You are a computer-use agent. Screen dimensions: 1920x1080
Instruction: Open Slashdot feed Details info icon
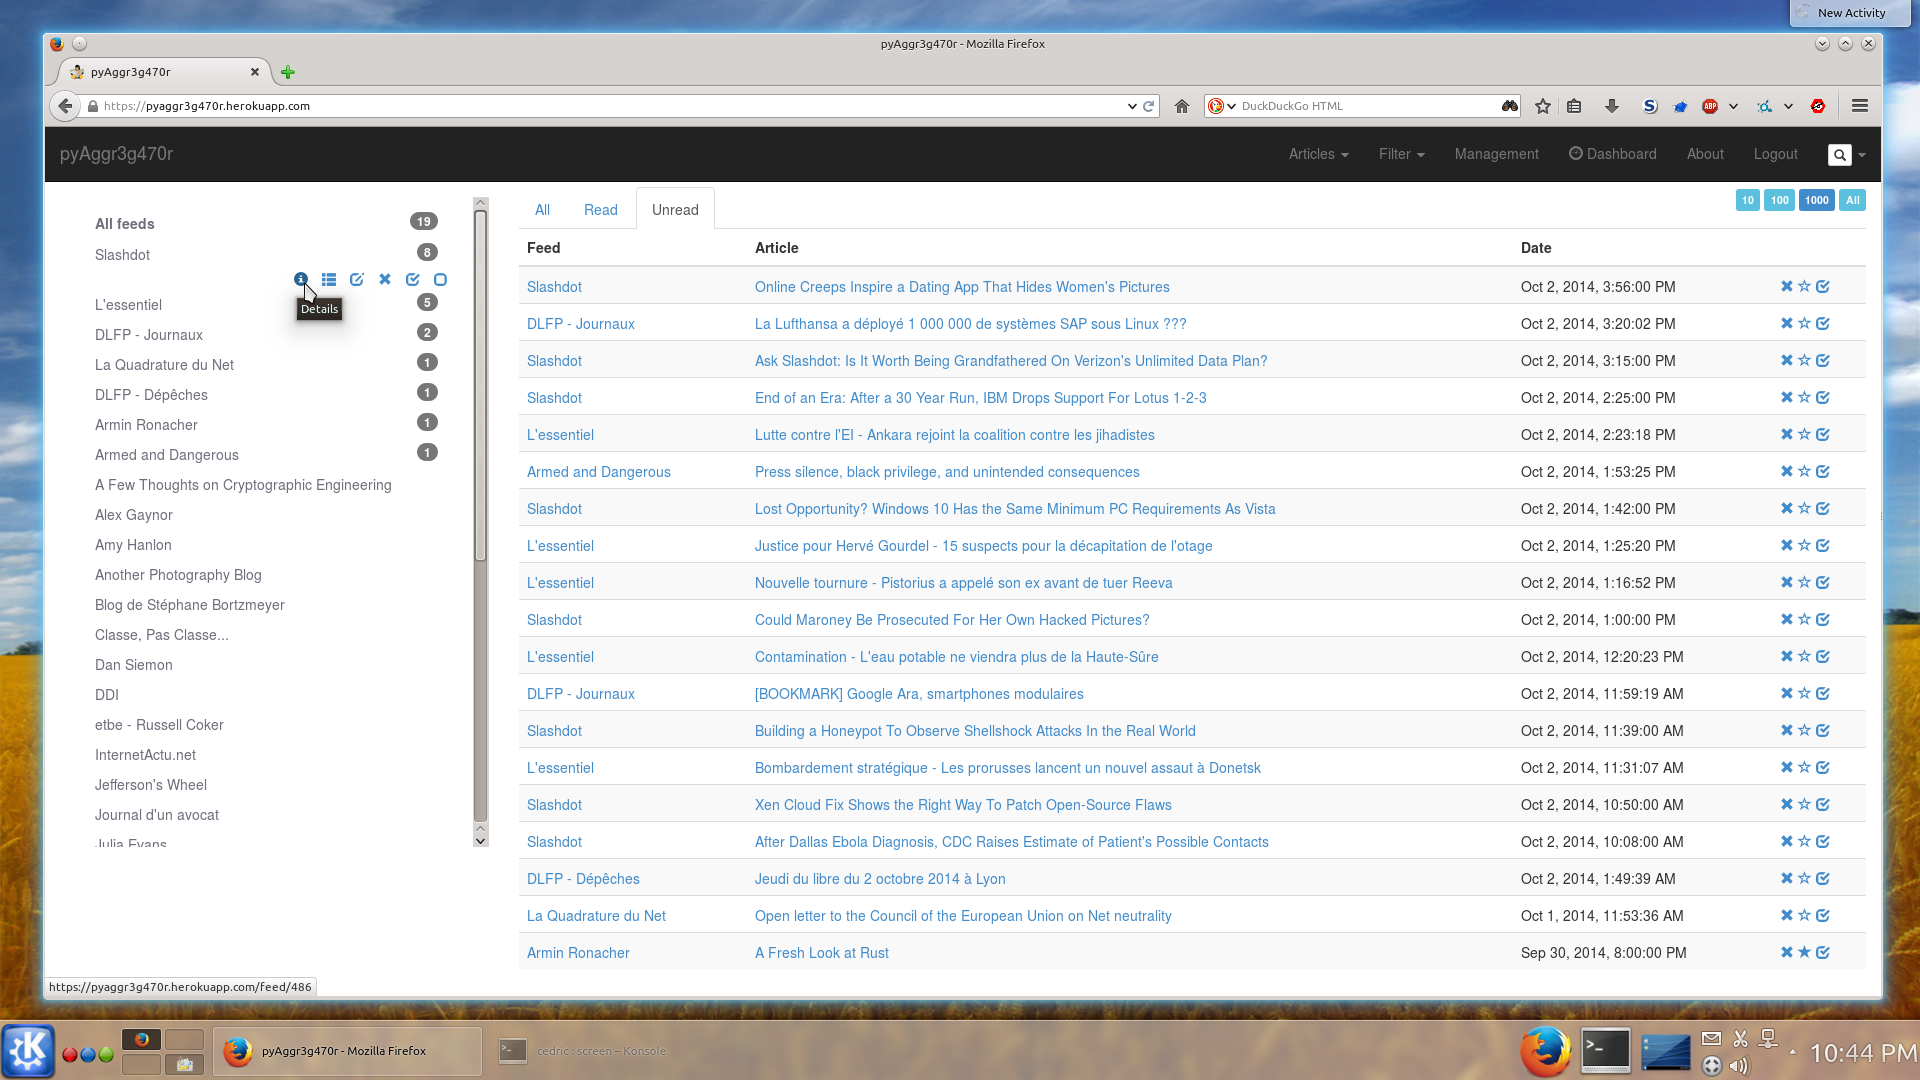click(300, 280)
